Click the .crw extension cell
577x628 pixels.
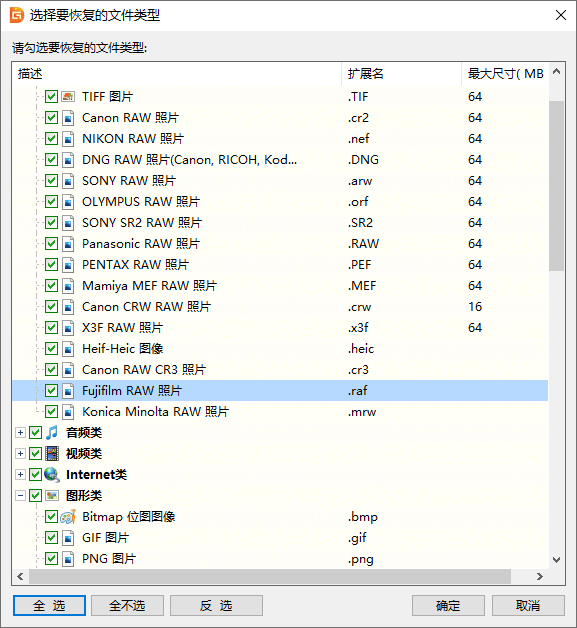pyautogui.click(x=359, y=307)
